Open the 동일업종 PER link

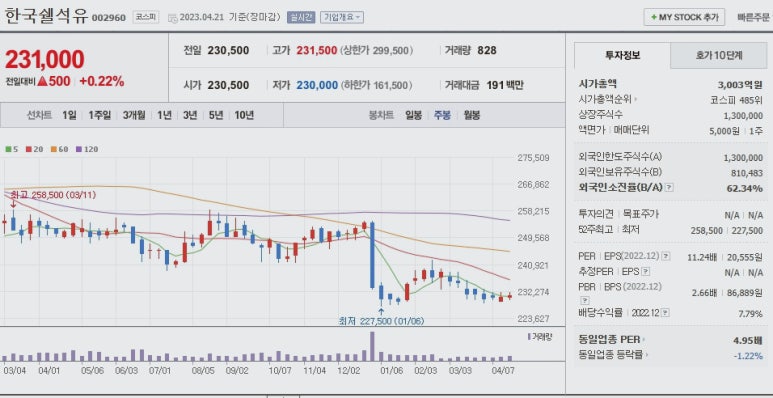pos(609,340)
